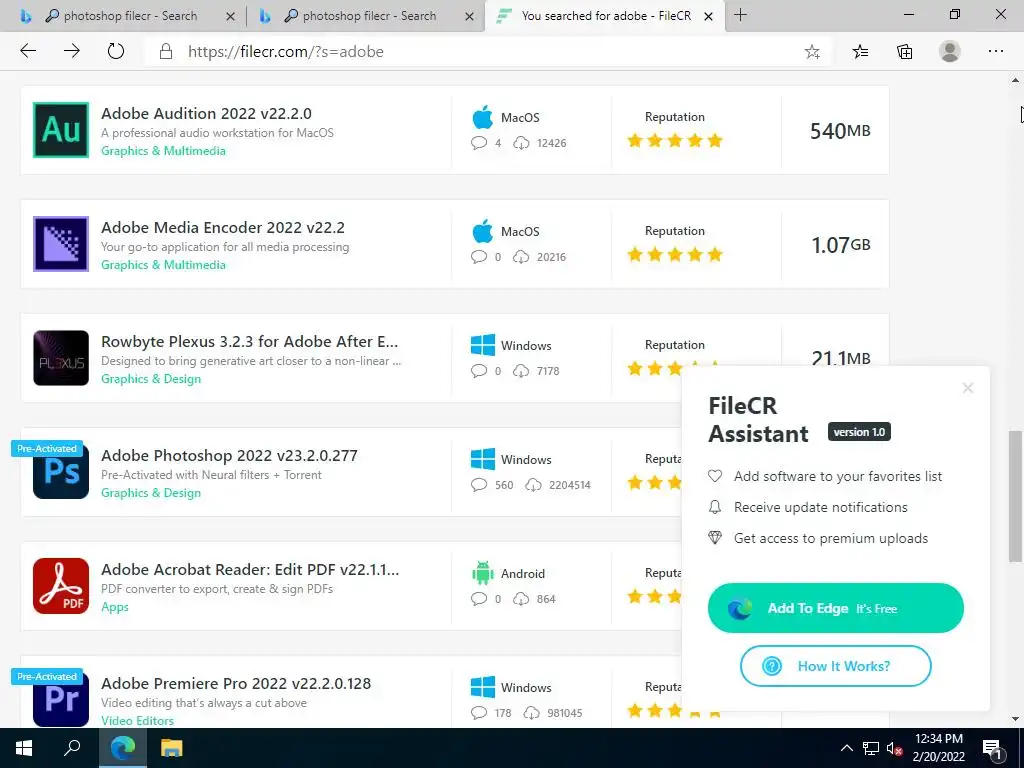
Task: Click the Windows logo in Premiere Pro row
Action: [x=483, y=687]
